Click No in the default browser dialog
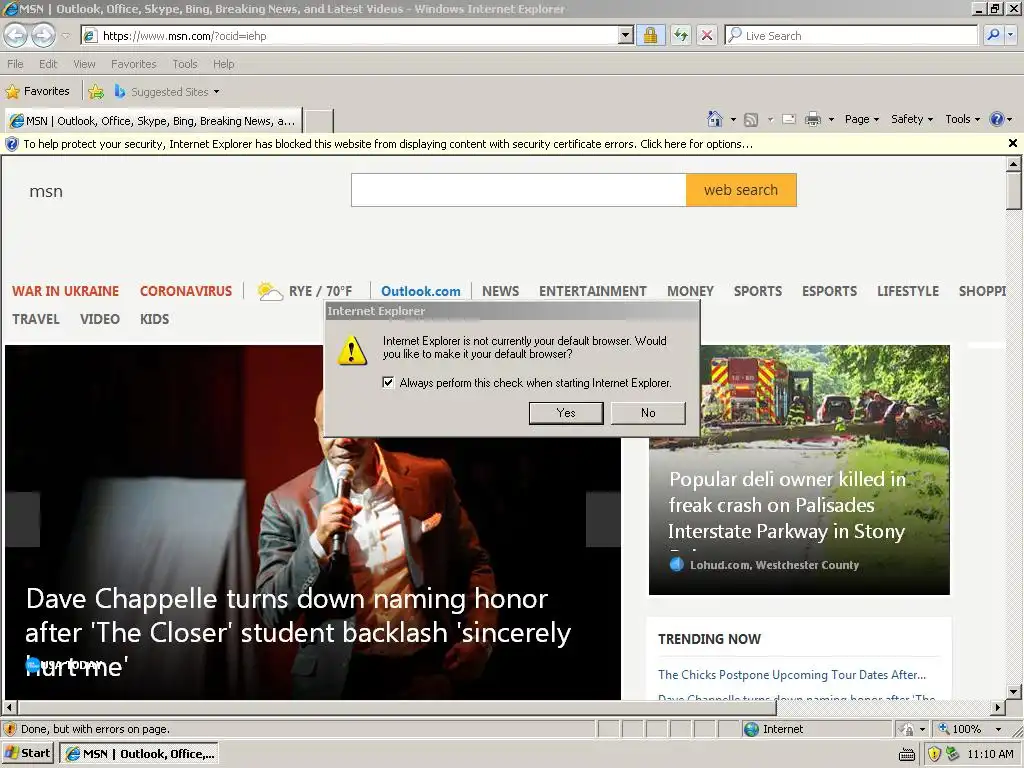1024x768 pixels. click(648, 413)
